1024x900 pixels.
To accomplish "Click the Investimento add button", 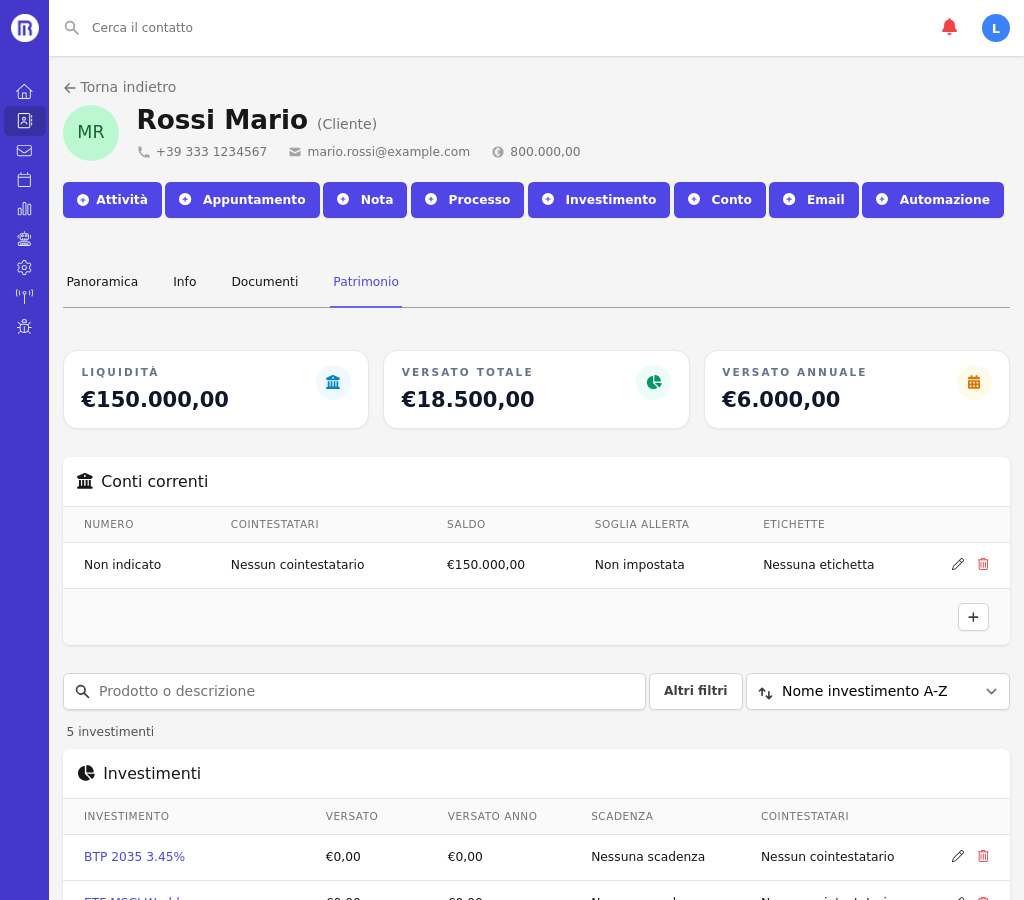I will pos(598,200).
